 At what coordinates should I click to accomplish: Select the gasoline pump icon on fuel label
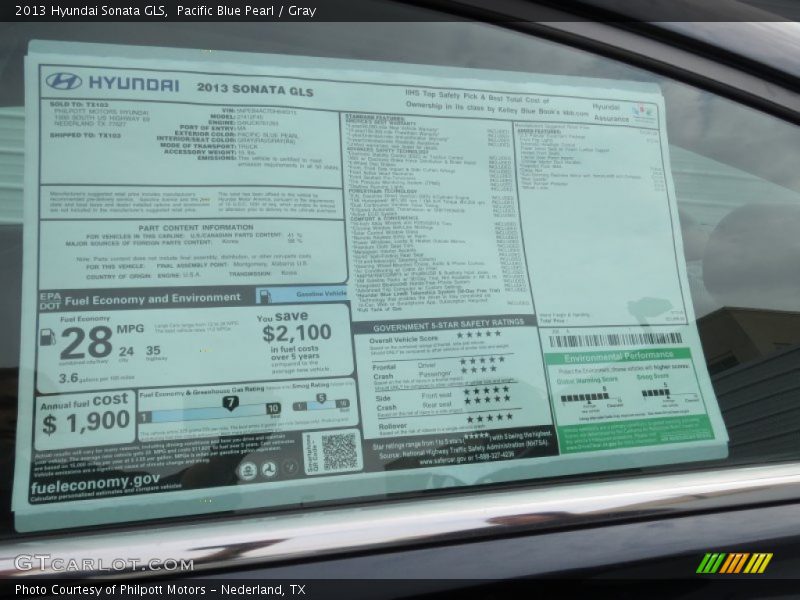tap(265, 296)
